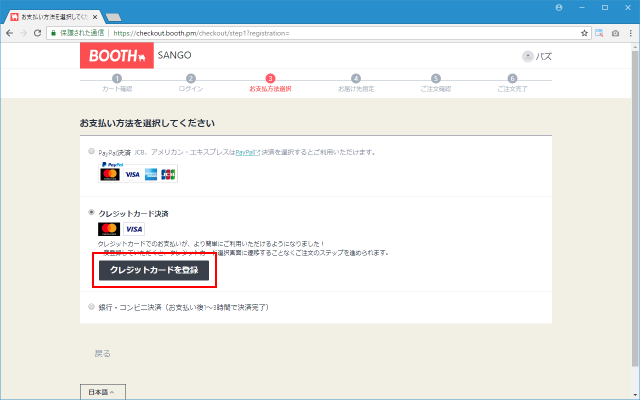Click the PayPal cards logo image

point(138,172)
